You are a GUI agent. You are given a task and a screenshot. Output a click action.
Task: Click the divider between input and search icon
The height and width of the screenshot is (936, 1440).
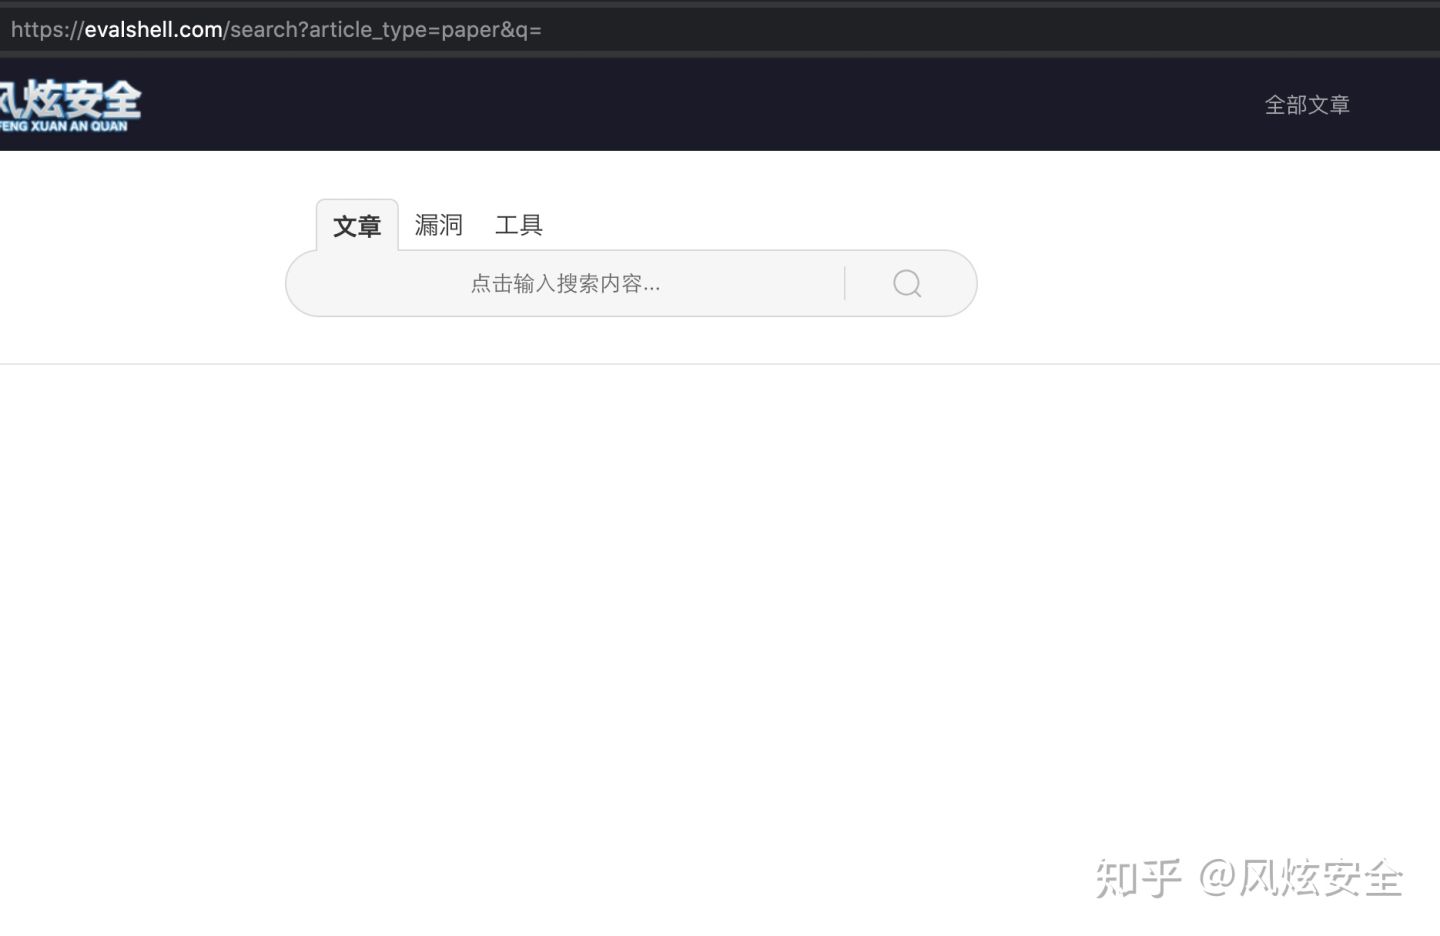click(x=845, y=284)
